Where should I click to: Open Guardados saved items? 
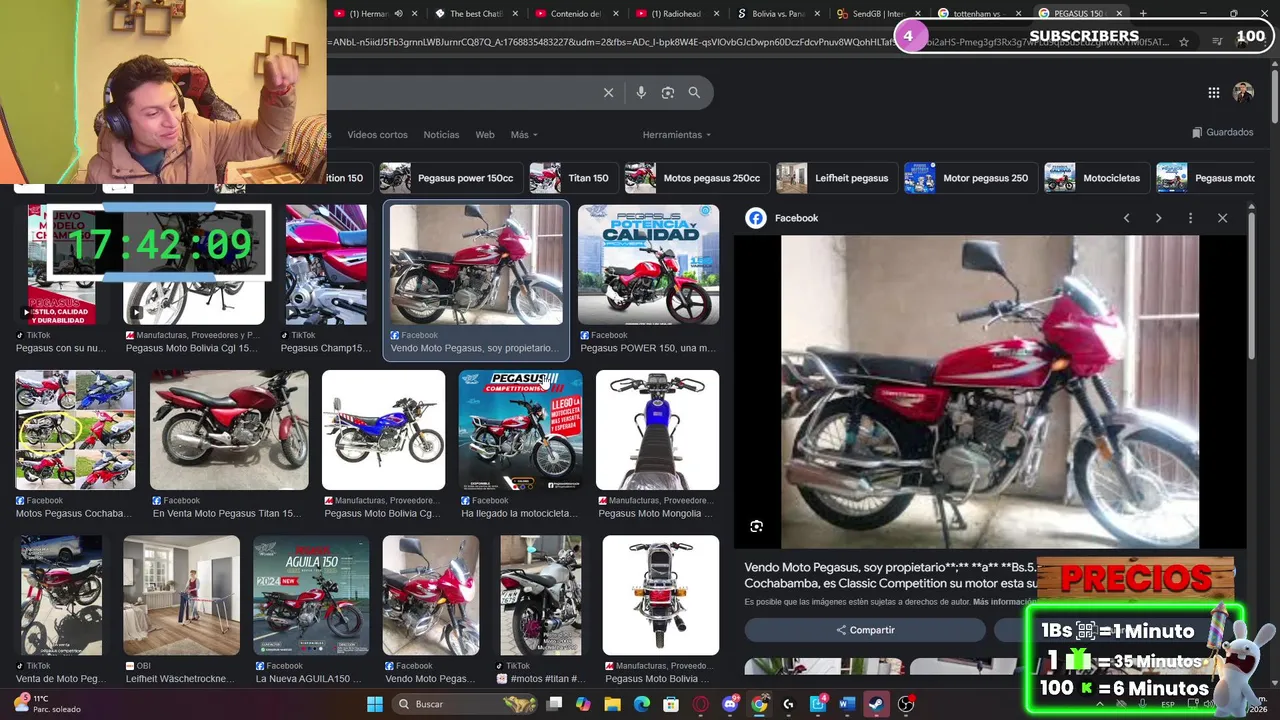[x=1222, y=132]
